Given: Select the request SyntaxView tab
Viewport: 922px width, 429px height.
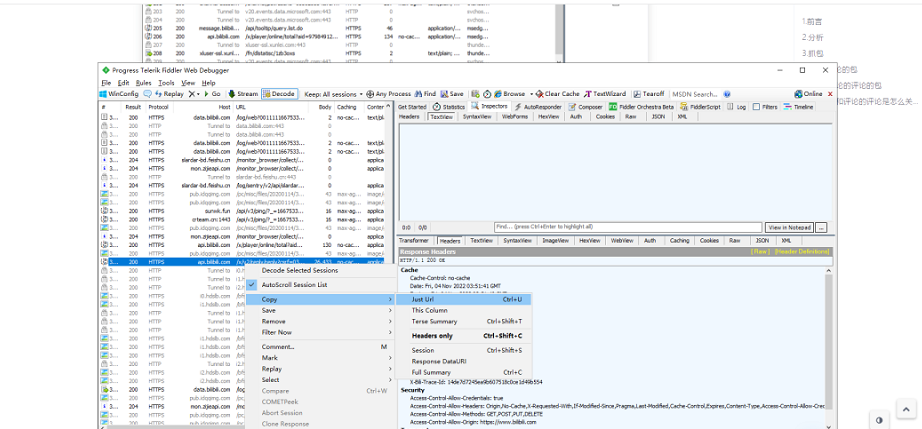Looking at the screenshot, I should pyautogui.click(x=477, y=117).
